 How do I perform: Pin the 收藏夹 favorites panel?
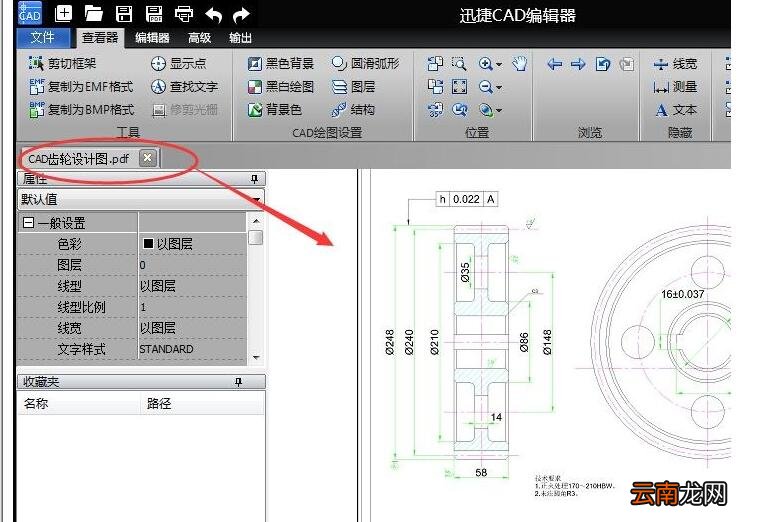[x=238, y=382]
